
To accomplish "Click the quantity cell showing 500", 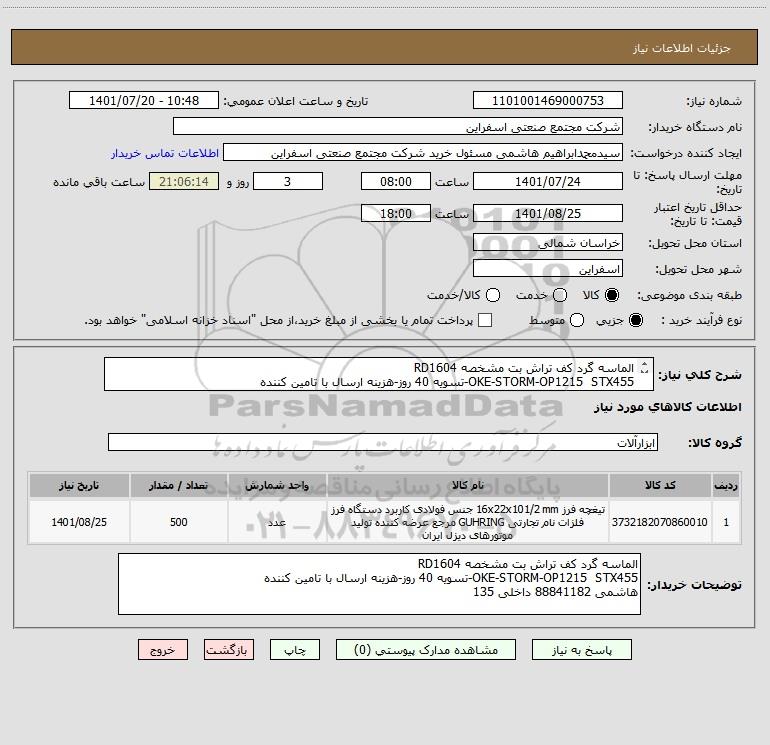I will tap(178, 522).
